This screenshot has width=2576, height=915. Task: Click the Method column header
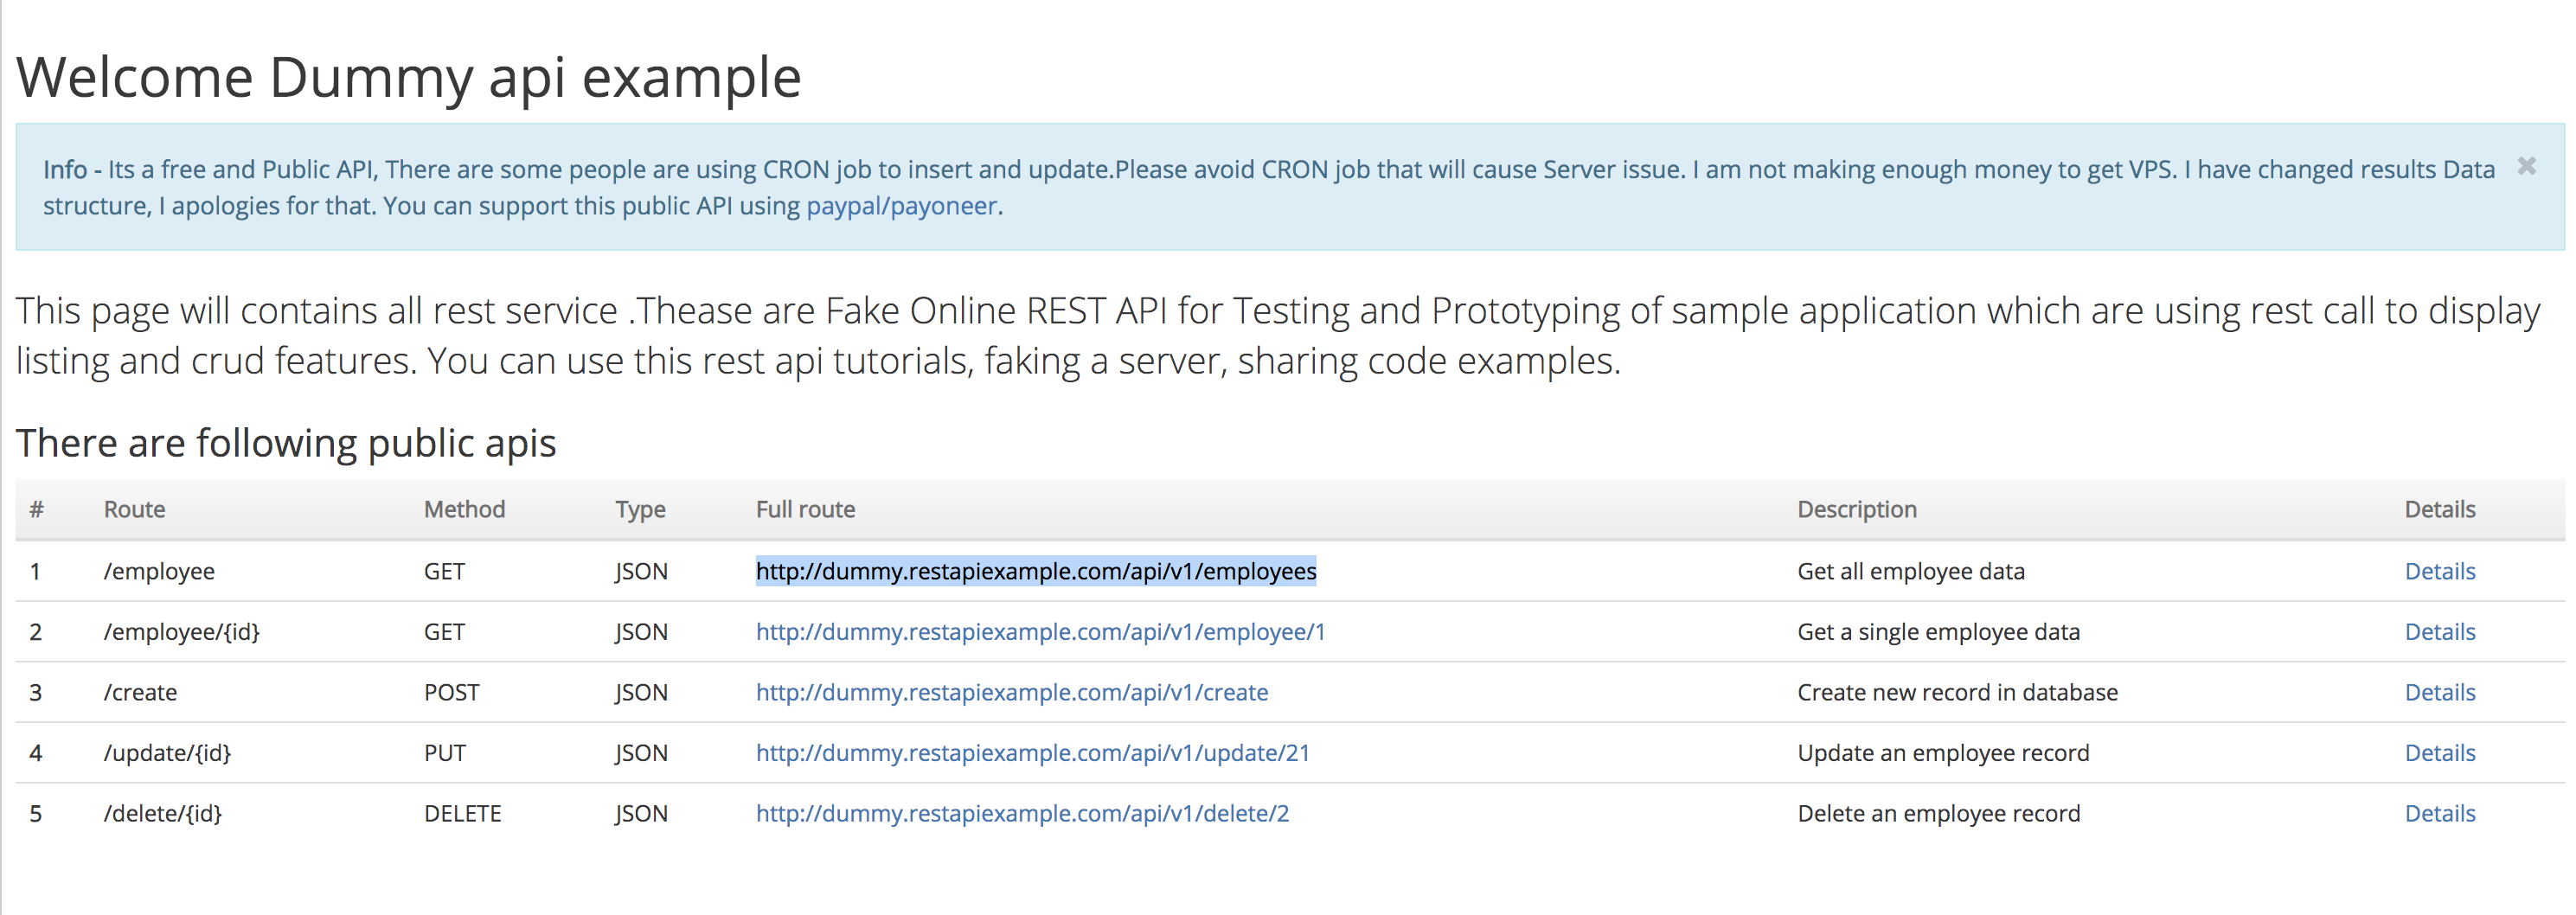tap(464, 509)
